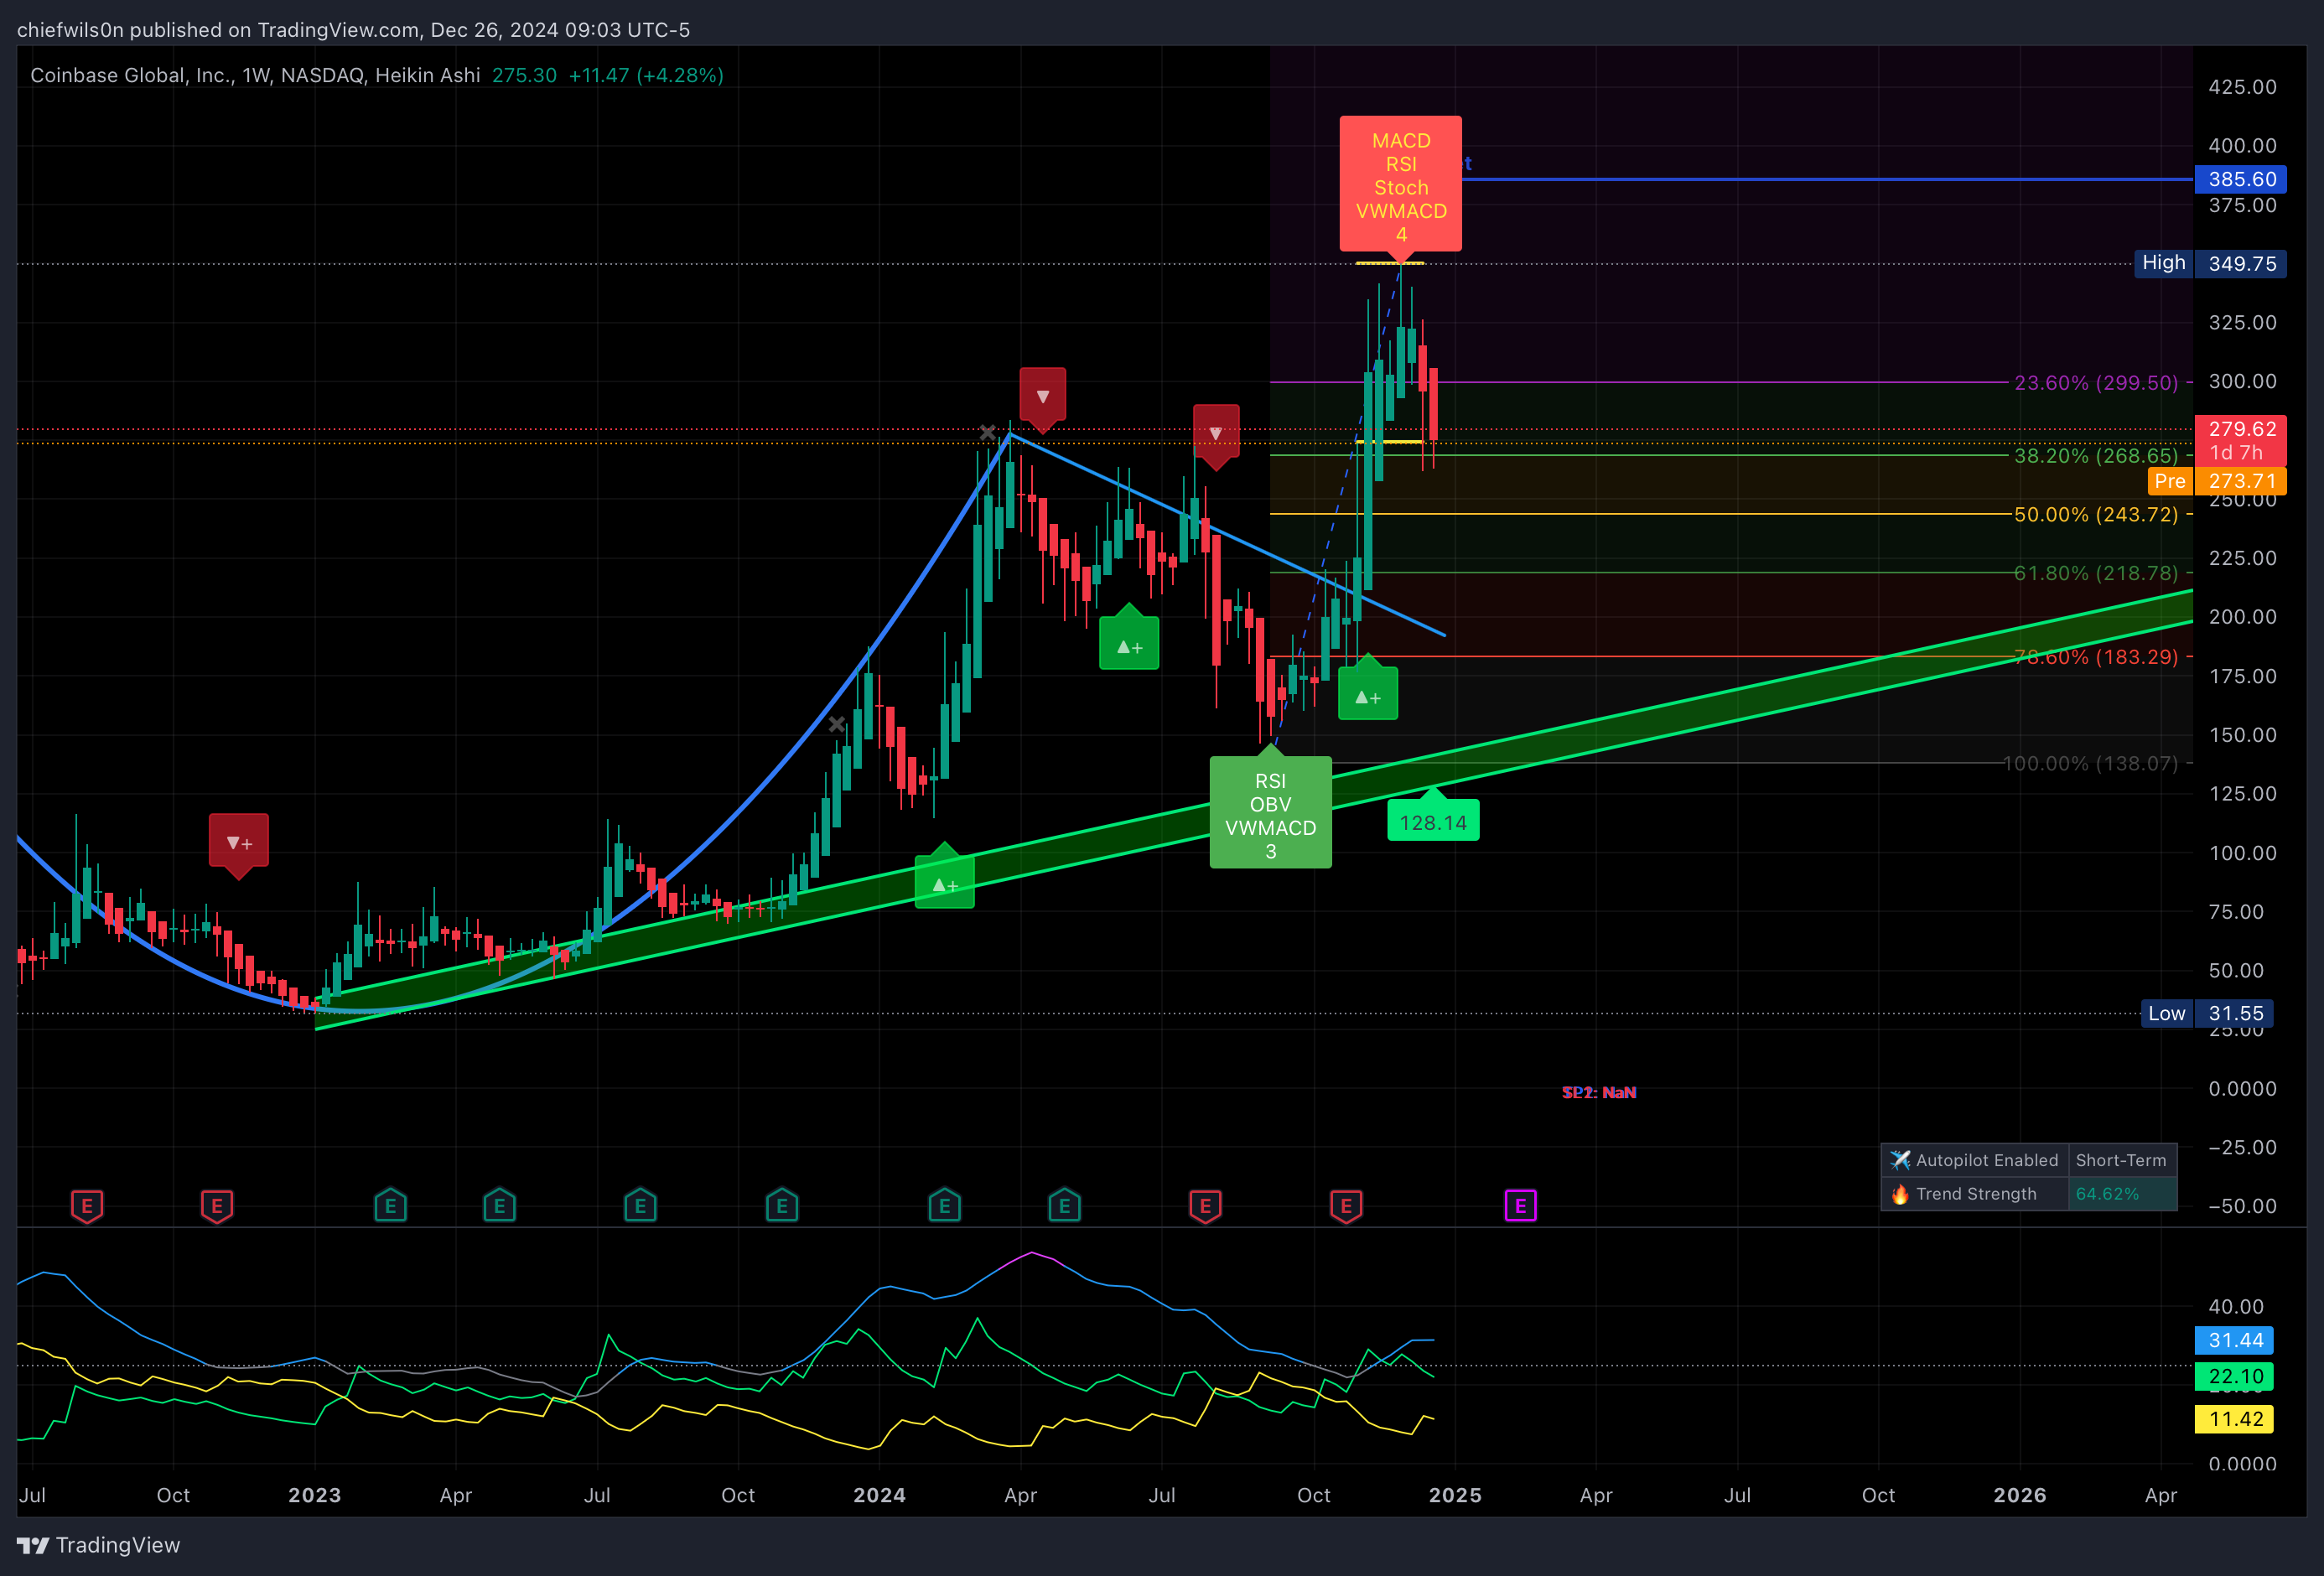Click the 2024 label on the time axis

879,1495
